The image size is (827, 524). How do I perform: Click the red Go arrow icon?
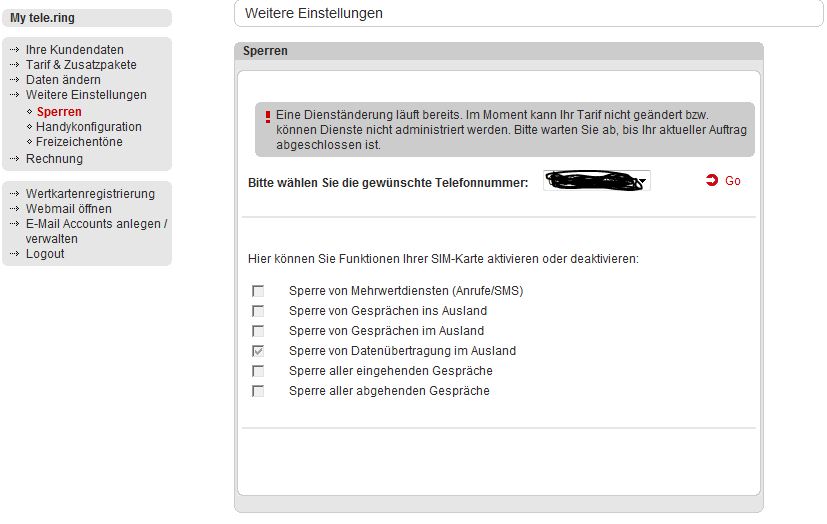click(712, 181)
